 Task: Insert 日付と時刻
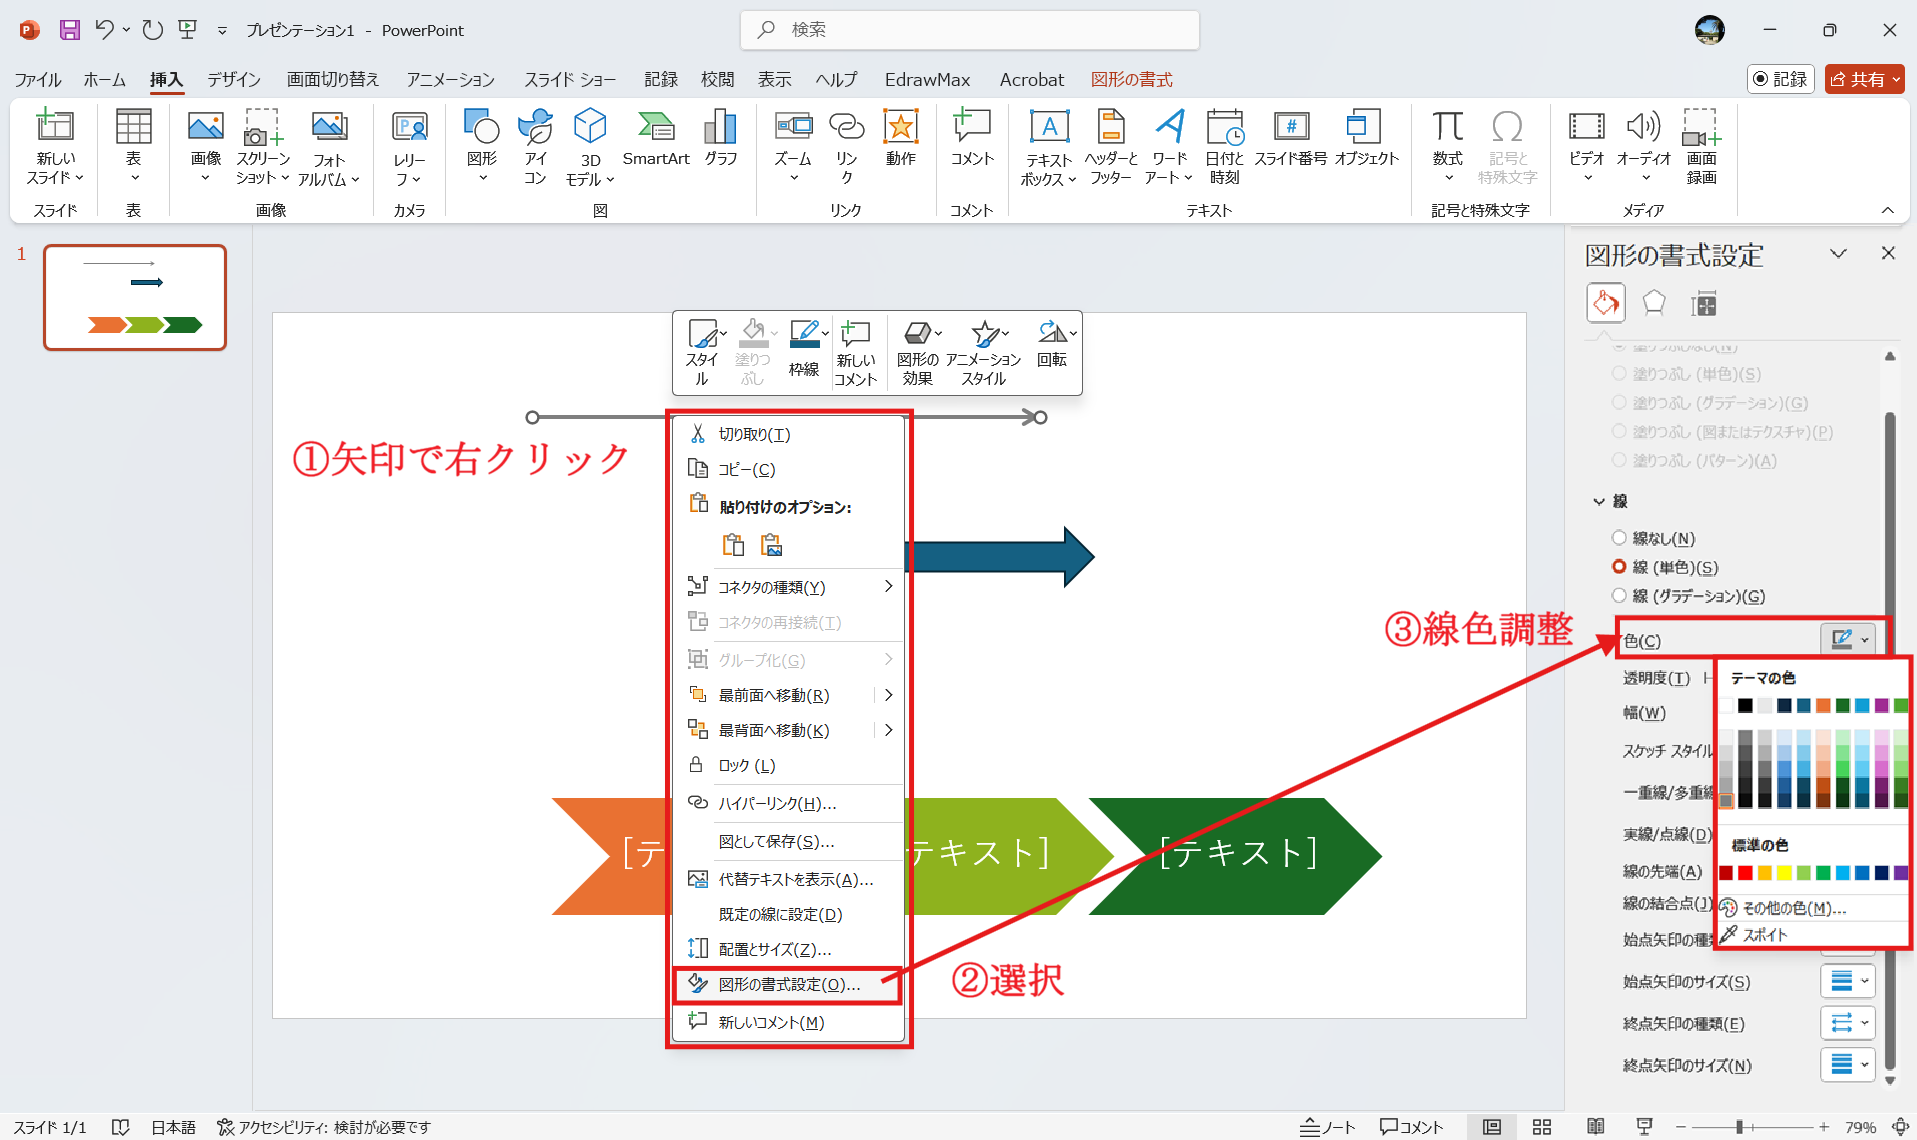click(x=1225, y=147)
